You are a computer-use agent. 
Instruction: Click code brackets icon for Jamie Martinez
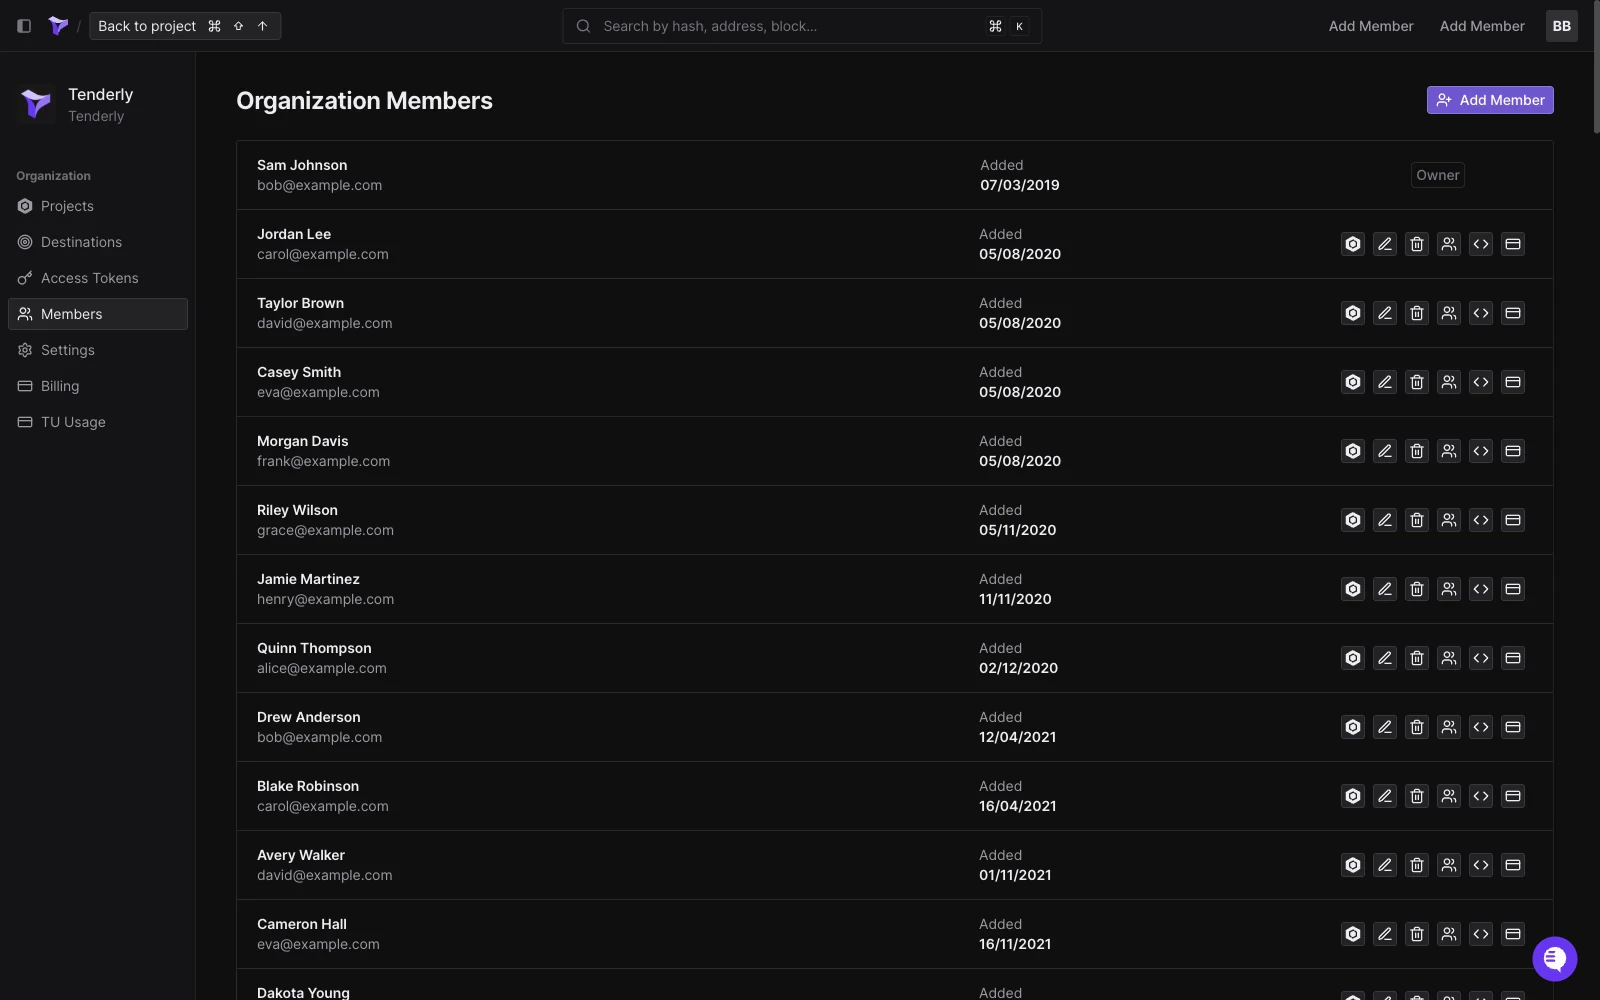[1481, 589]
